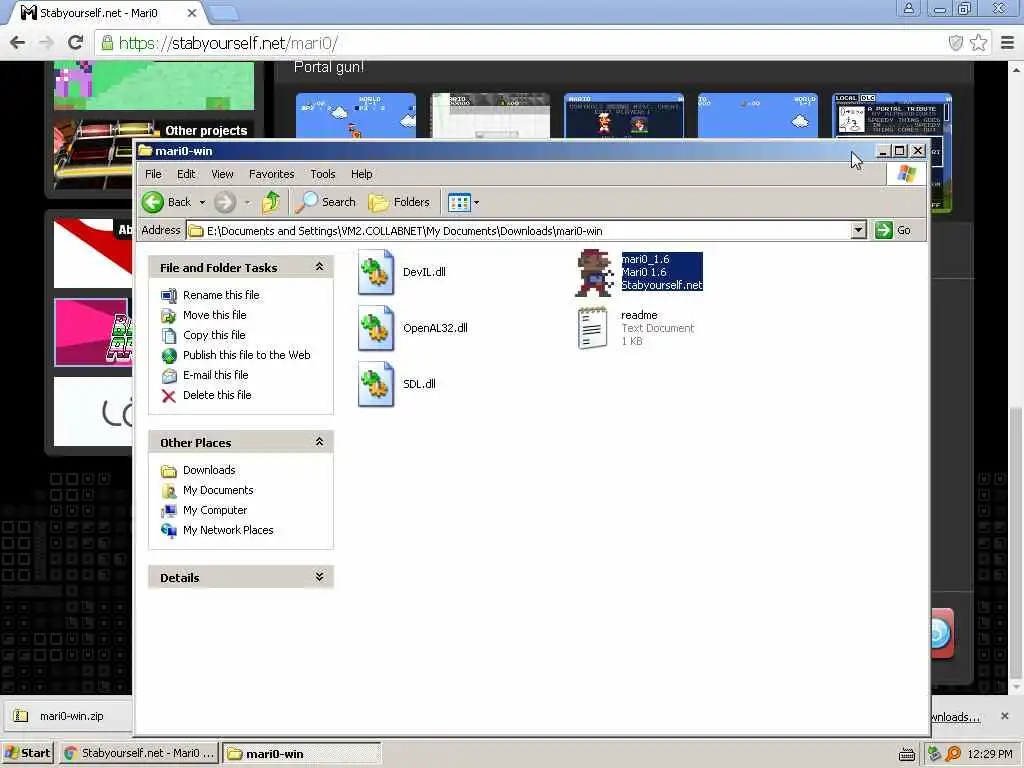Click the Copy this file icon
The width and height of the screenshot is (1024, 768).
click(x=169, y=336)
